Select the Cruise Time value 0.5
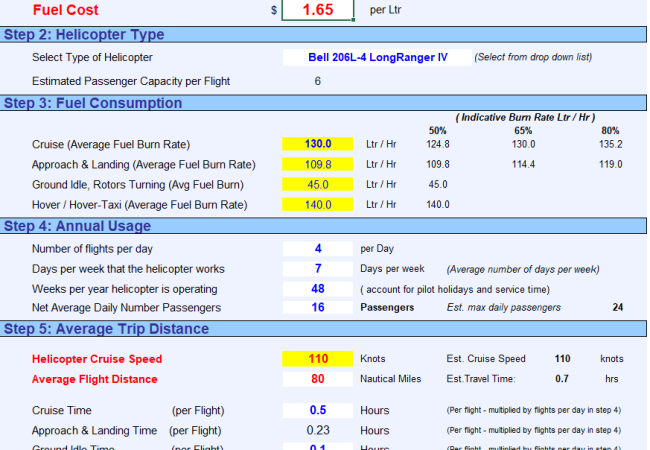This screenshot has width=650, height=450. pos(318,410)
